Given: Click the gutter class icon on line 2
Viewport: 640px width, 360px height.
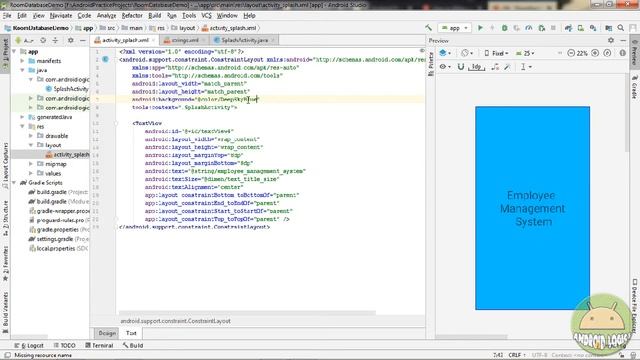Looking at the screenshot, I should click(105, 60).
